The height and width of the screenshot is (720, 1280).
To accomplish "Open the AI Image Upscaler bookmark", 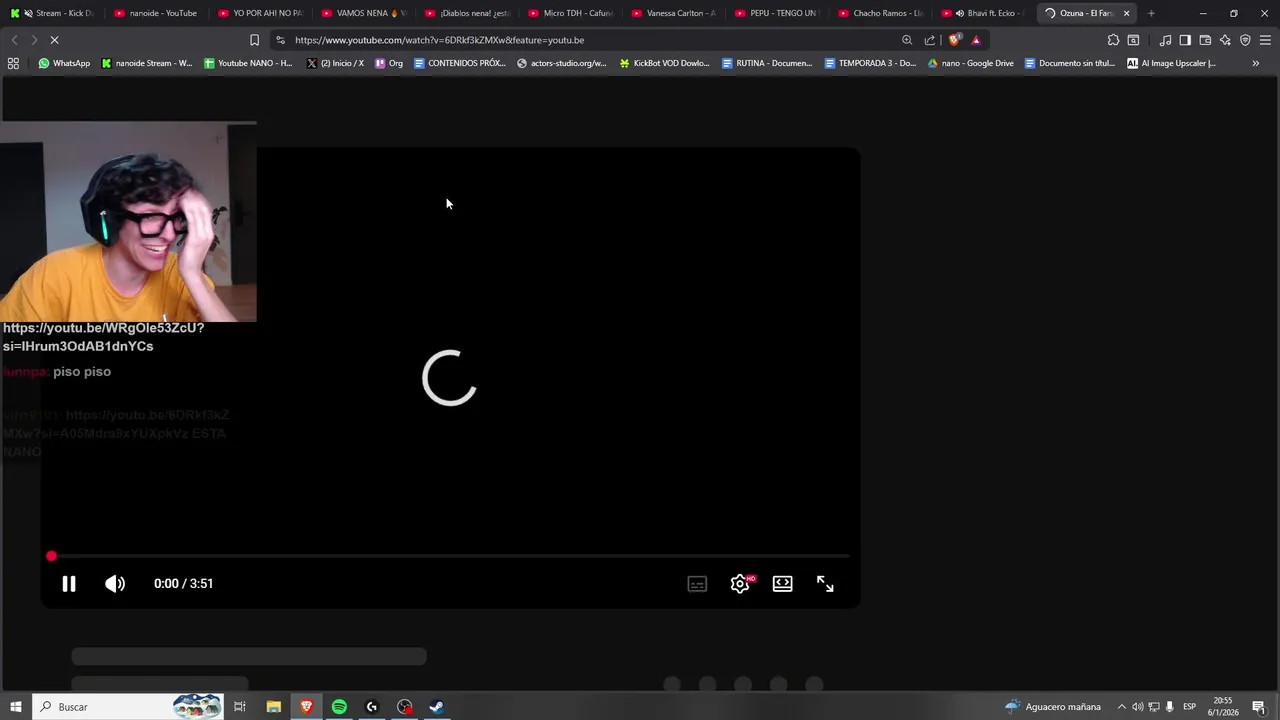I will click(x=1171, y=63).
